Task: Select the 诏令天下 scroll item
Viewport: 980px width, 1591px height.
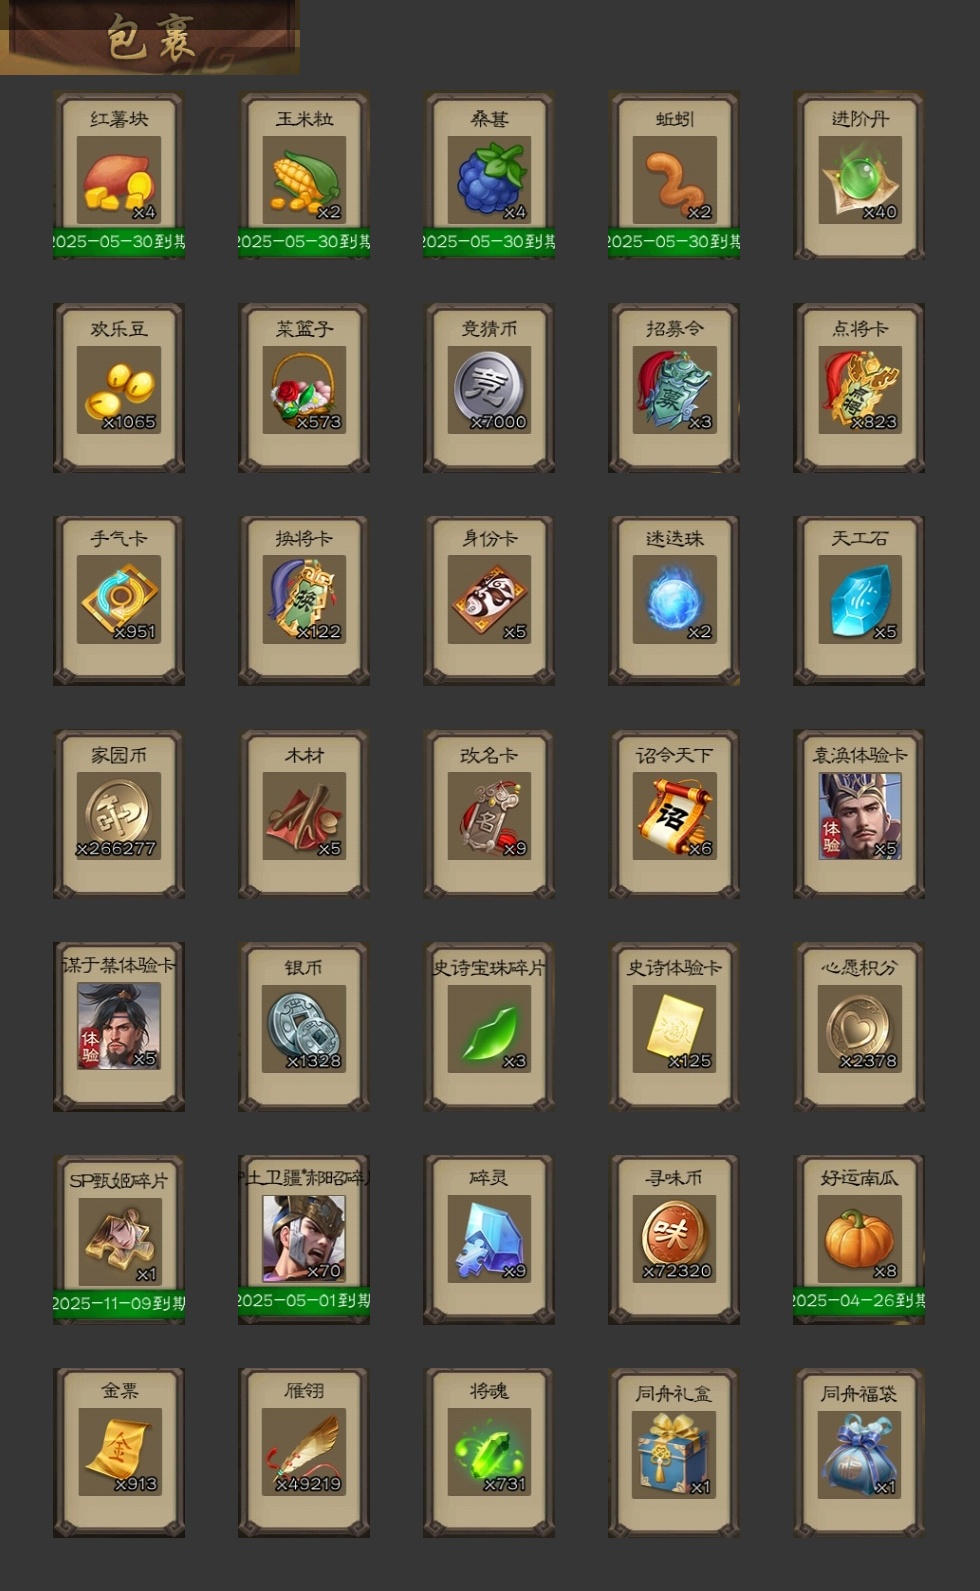Action: coord(674,814)
